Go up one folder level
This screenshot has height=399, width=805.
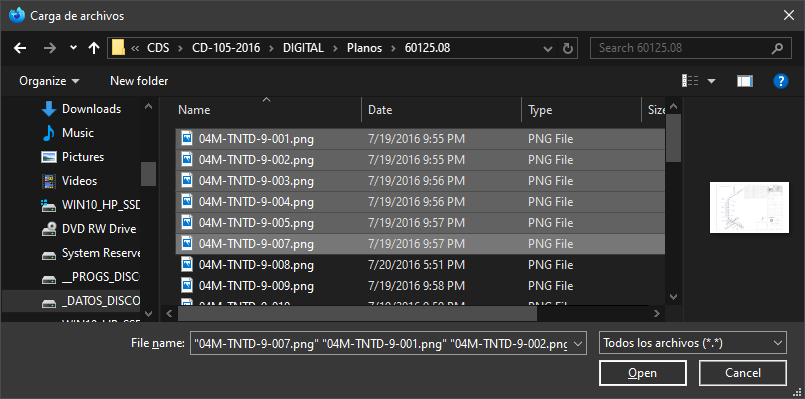(93, 48)
